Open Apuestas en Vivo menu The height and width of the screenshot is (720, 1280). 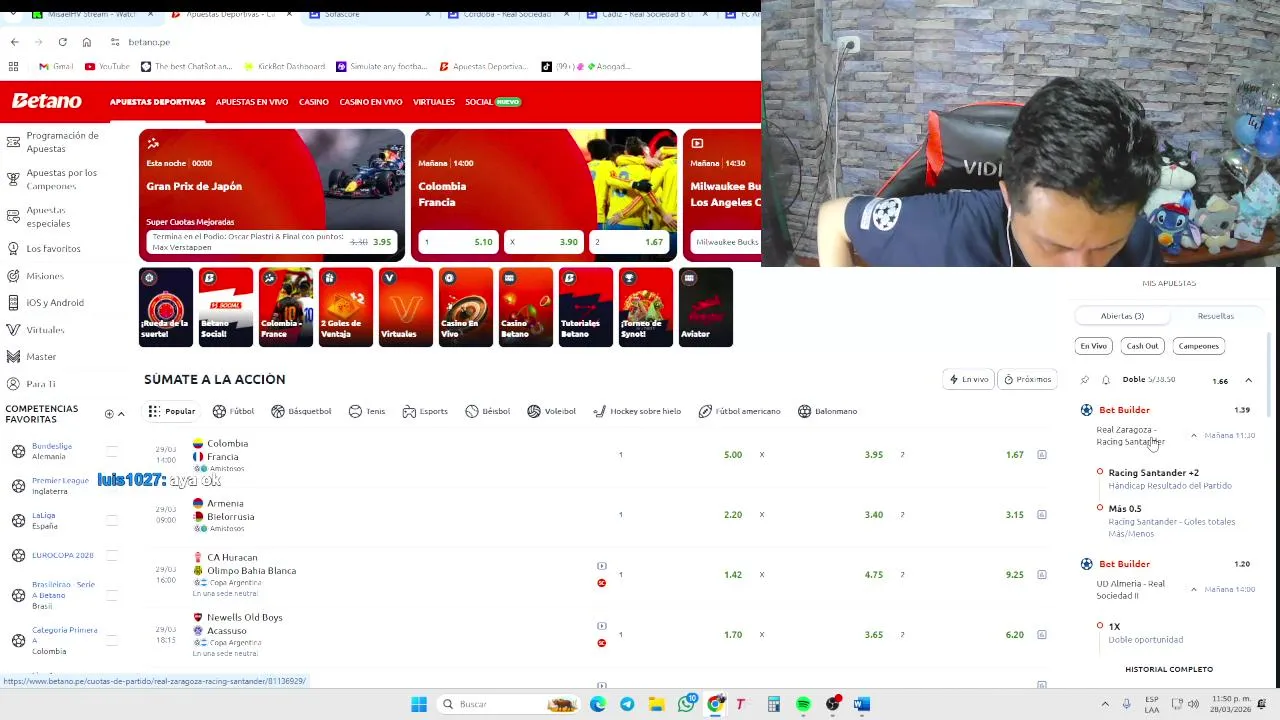coord(252,102)
